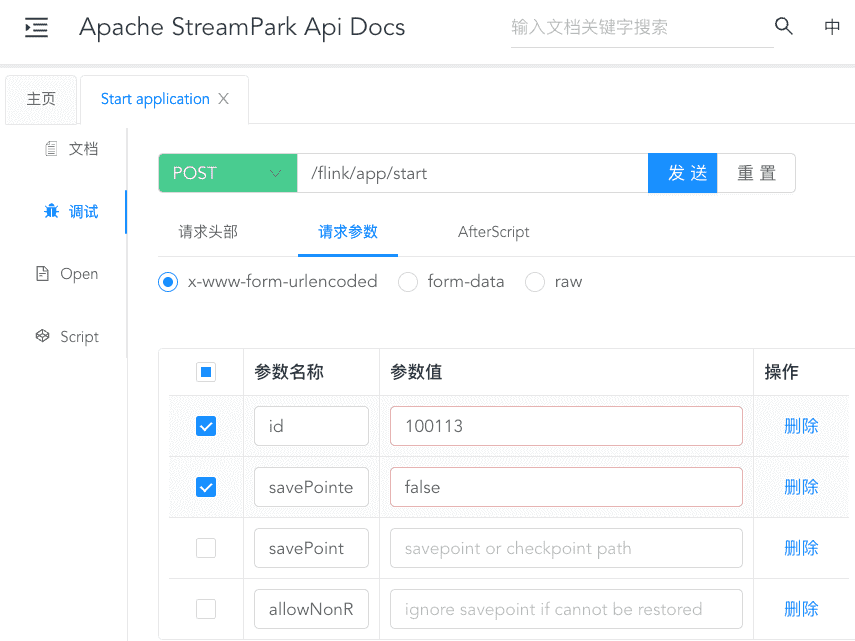Enable the savePoint parameter checkbox

(x=206, y=548)
